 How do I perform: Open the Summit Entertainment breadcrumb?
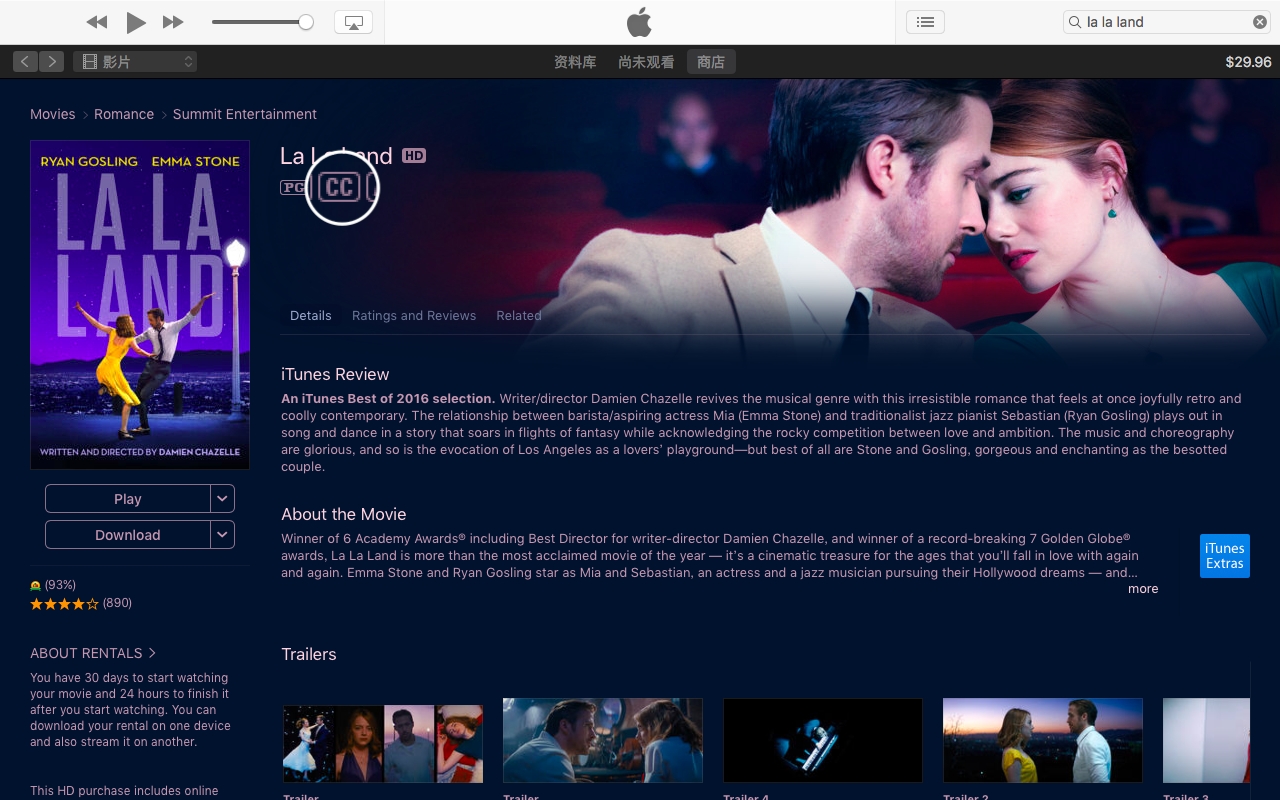pyautogui.click(x=245, y=114)
